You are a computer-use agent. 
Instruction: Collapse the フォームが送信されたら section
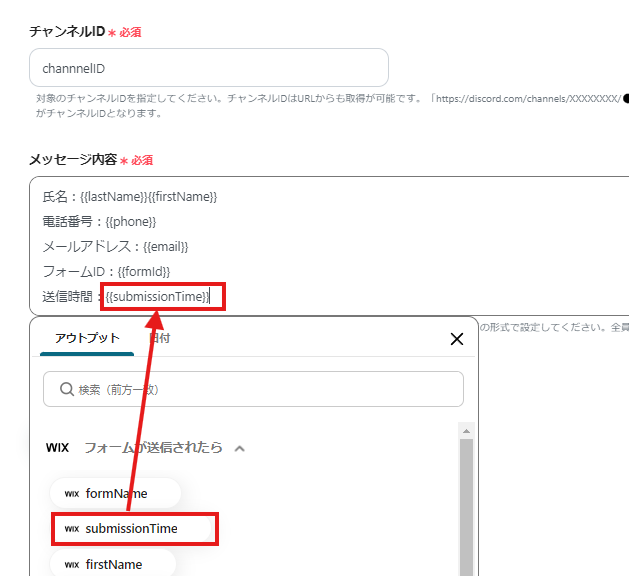(239, 448)
